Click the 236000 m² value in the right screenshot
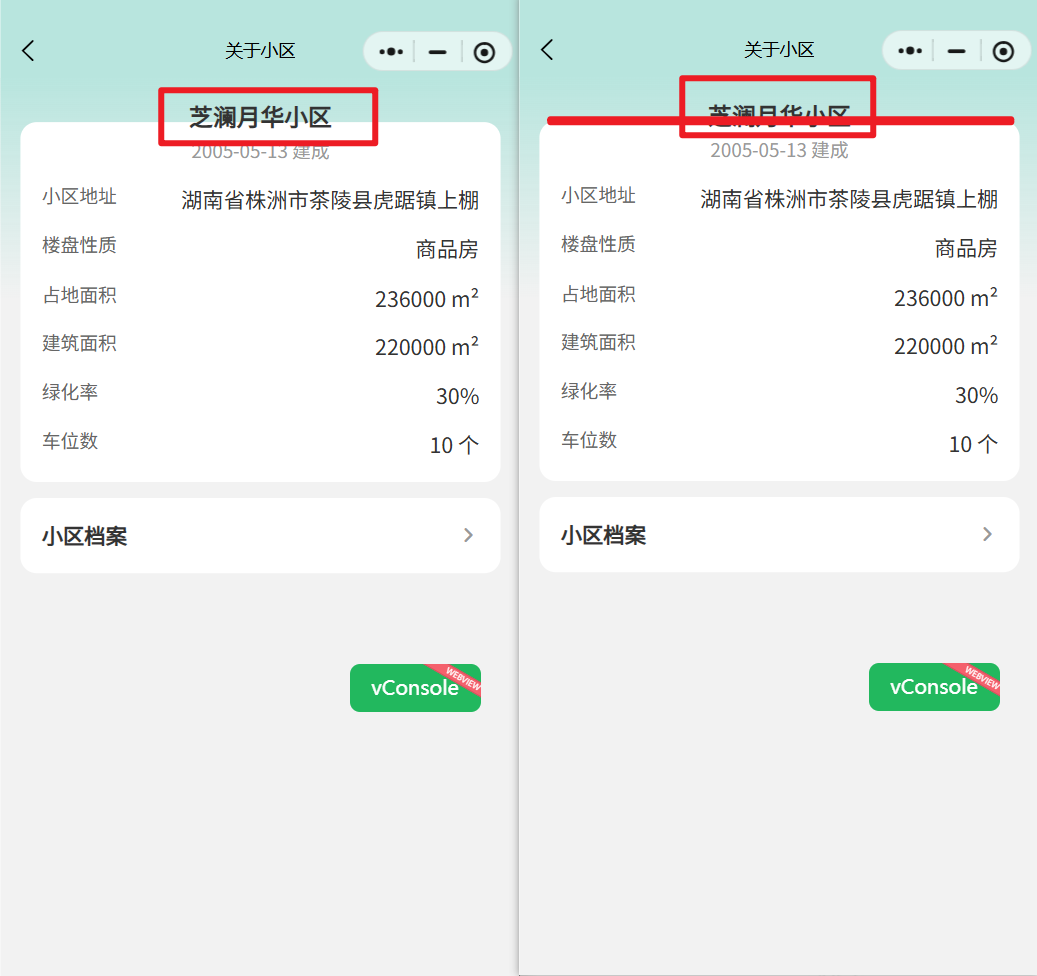This screenshot has width=1037, height=976. pos(945,298)
